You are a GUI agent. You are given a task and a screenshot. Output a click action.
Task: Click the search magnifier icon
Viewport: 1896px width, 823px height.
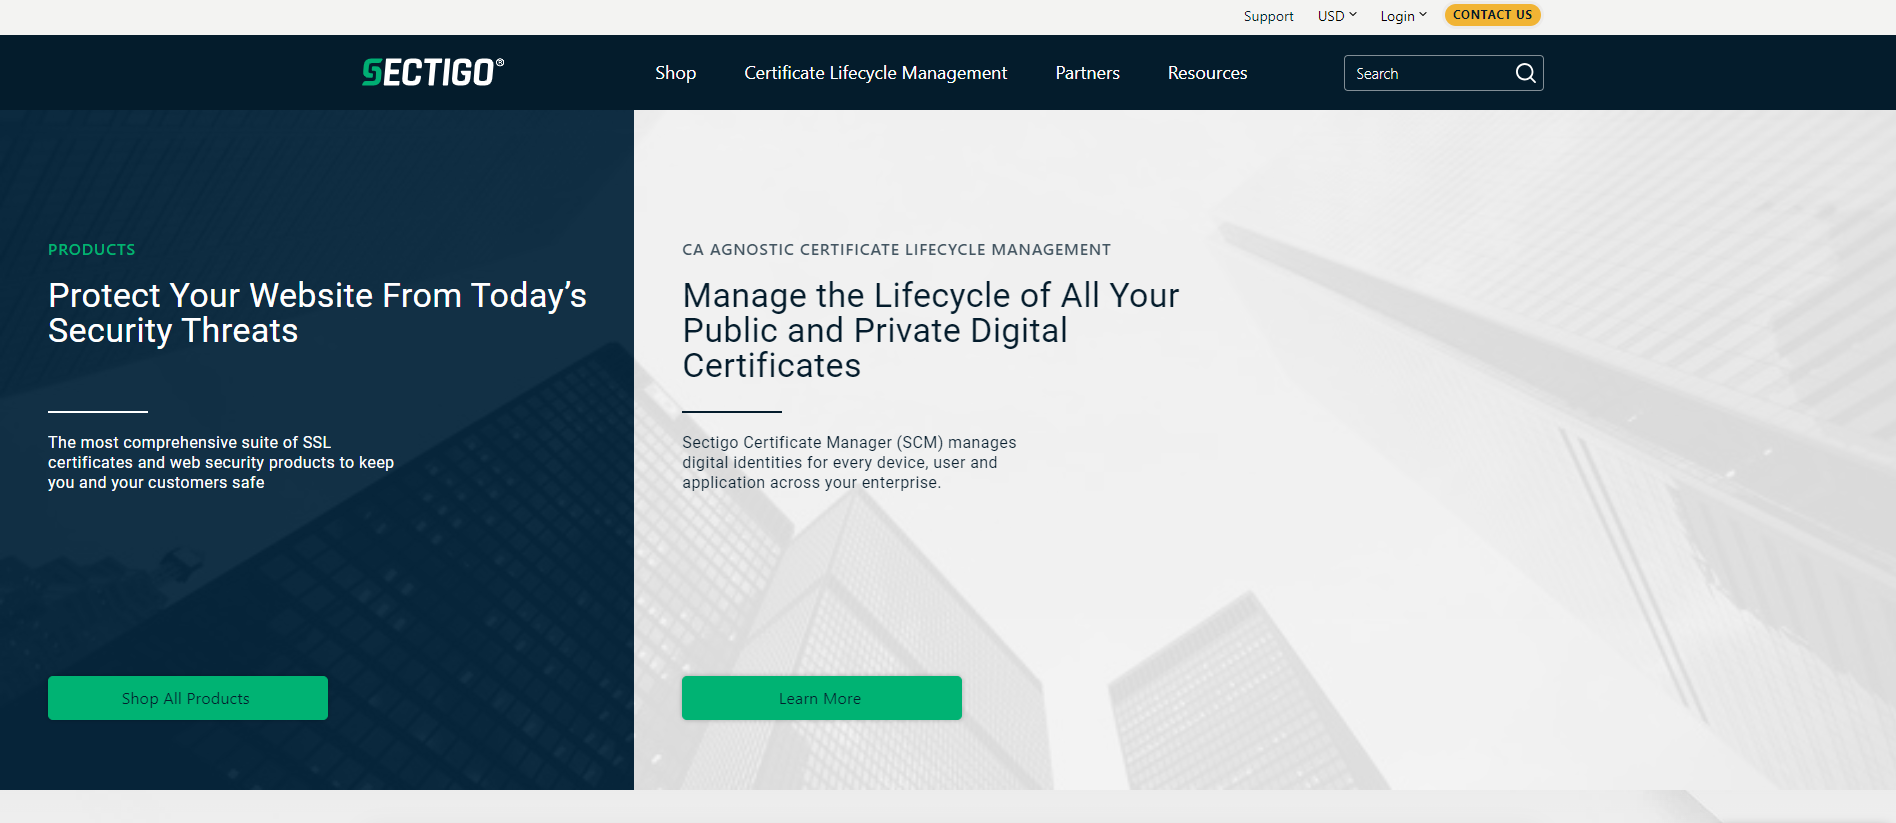point(1525,73)
